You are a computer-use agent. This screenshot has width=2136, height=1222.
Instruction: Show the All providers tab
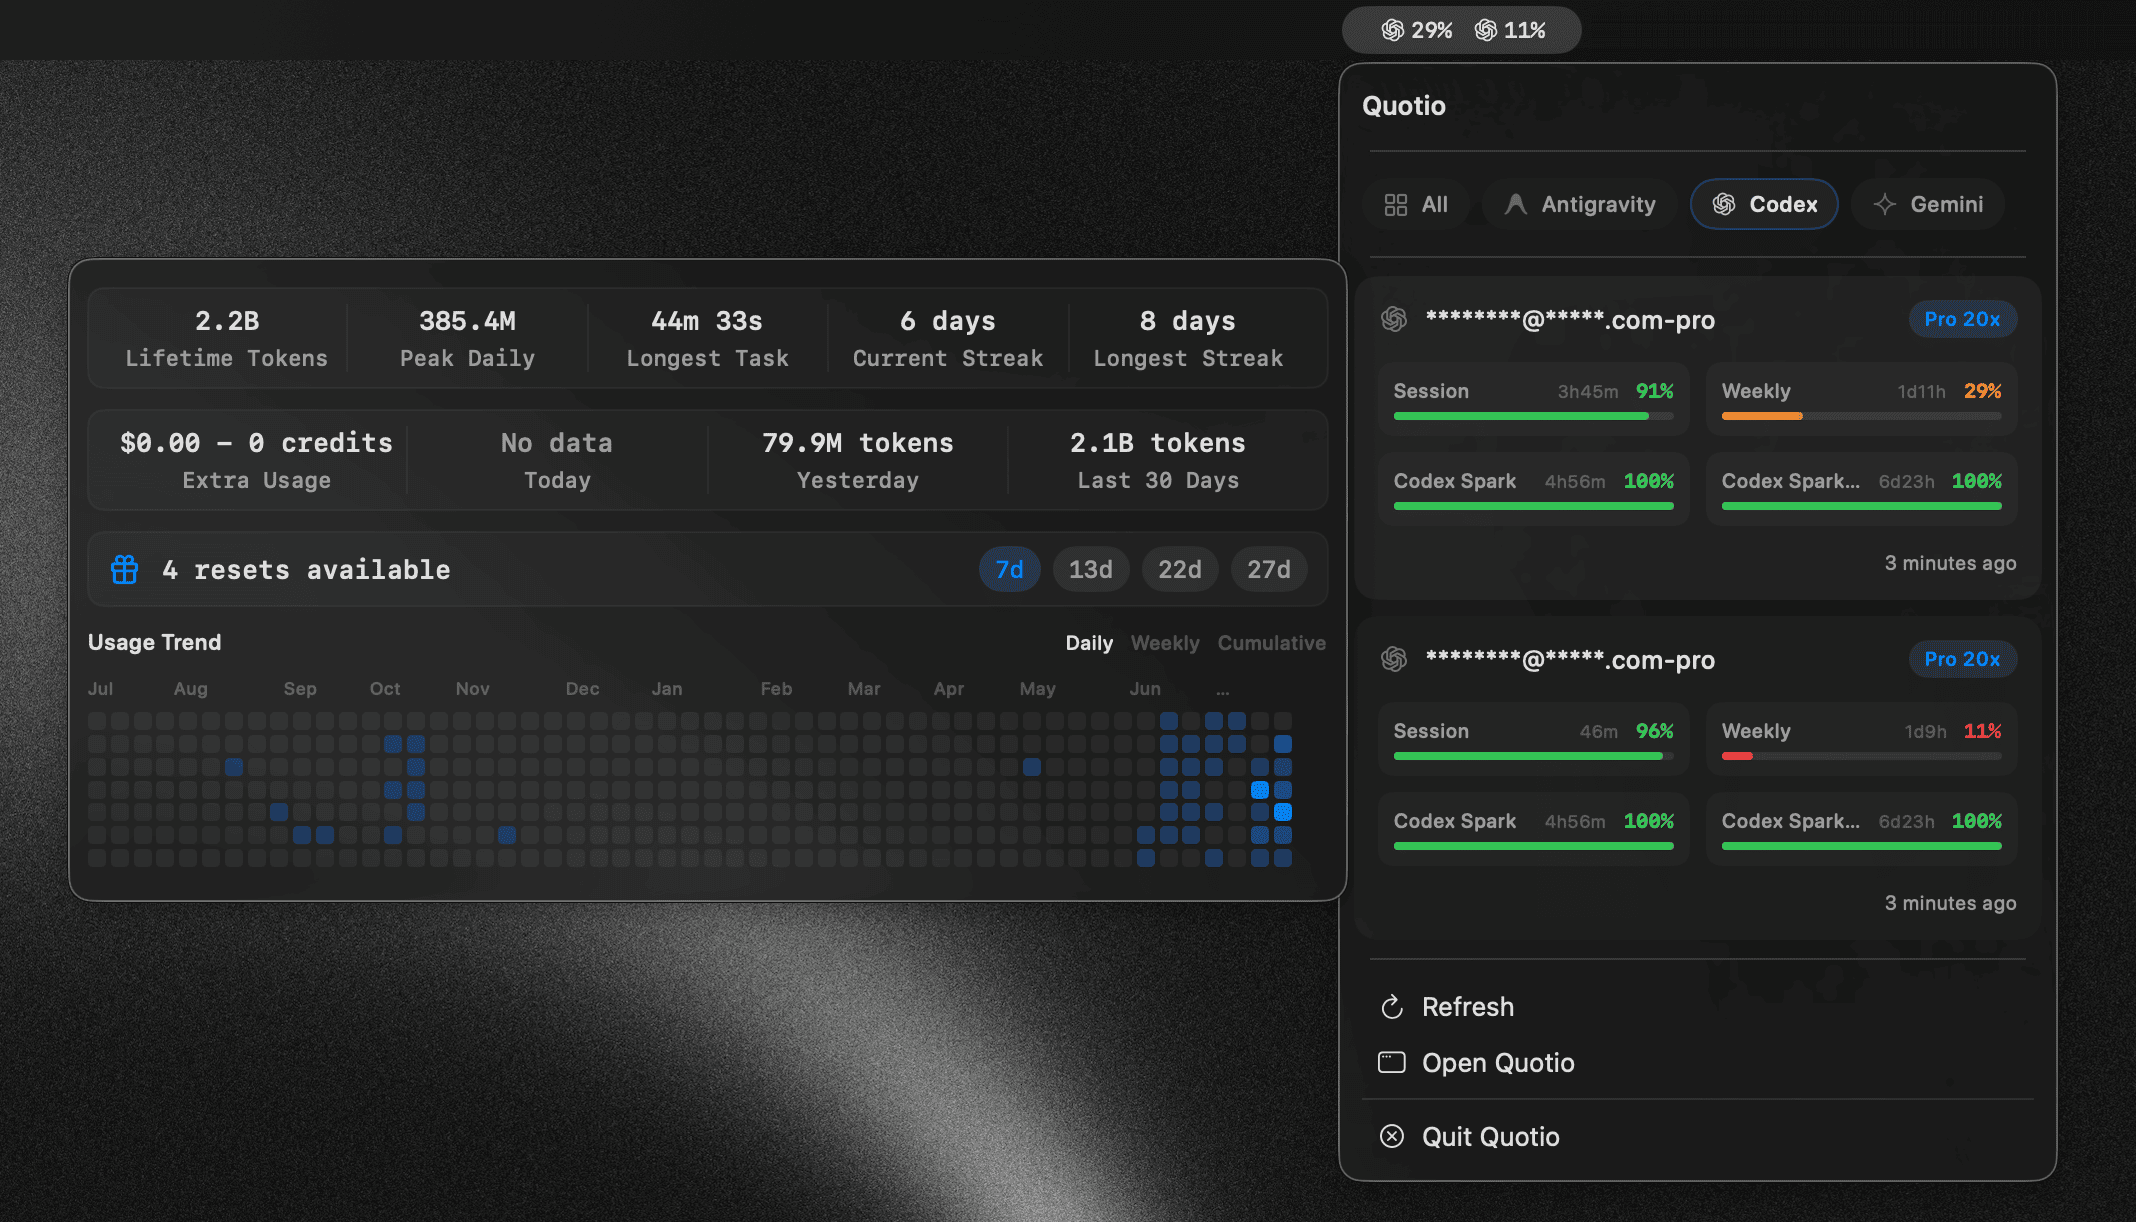1416,204
